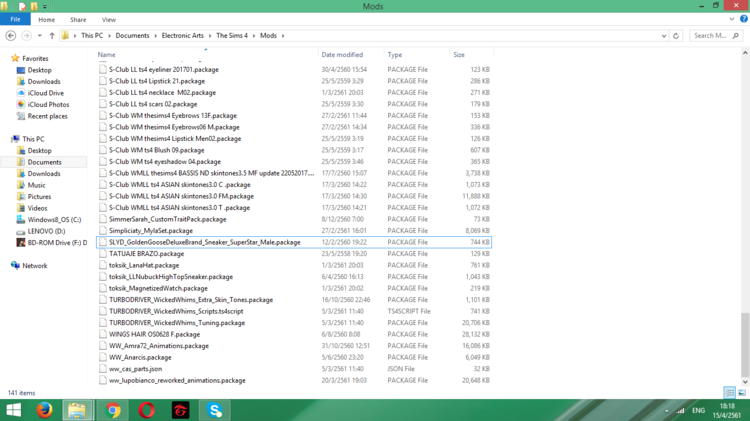This screenshot has height=421, width=750.
Task: Open iCloud Photos in sidebar
Action: [x=48, y=104]
